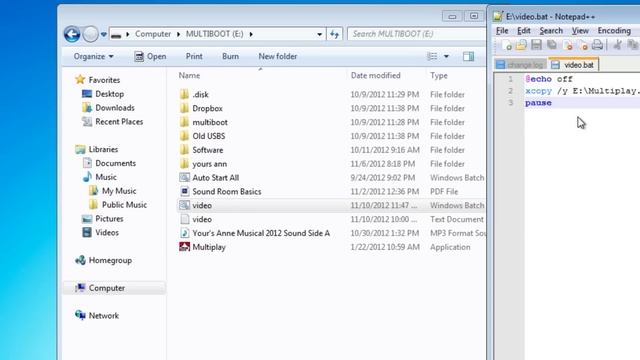Click the MULTIBOOT (E:) breadcrumb segment
The height and width of the screenshot is (360, 640).
coord(215,34)
